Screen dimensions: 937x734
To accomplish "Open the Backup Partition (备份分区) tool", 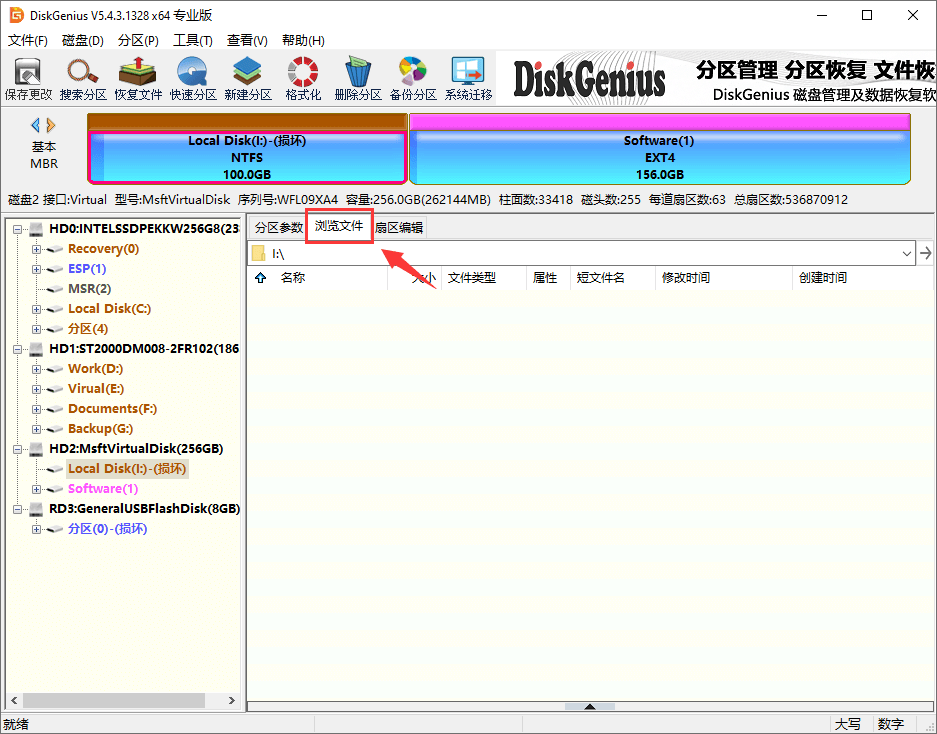I will click(413, 78).
